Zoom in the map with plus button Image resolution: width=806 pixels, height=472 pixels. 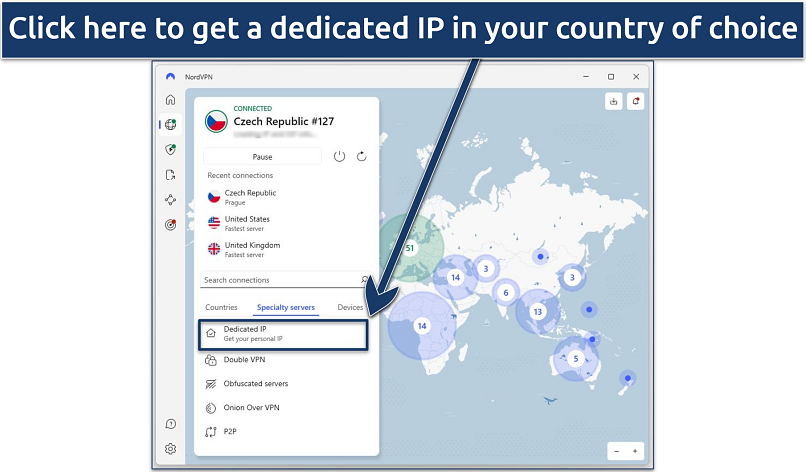635,451
